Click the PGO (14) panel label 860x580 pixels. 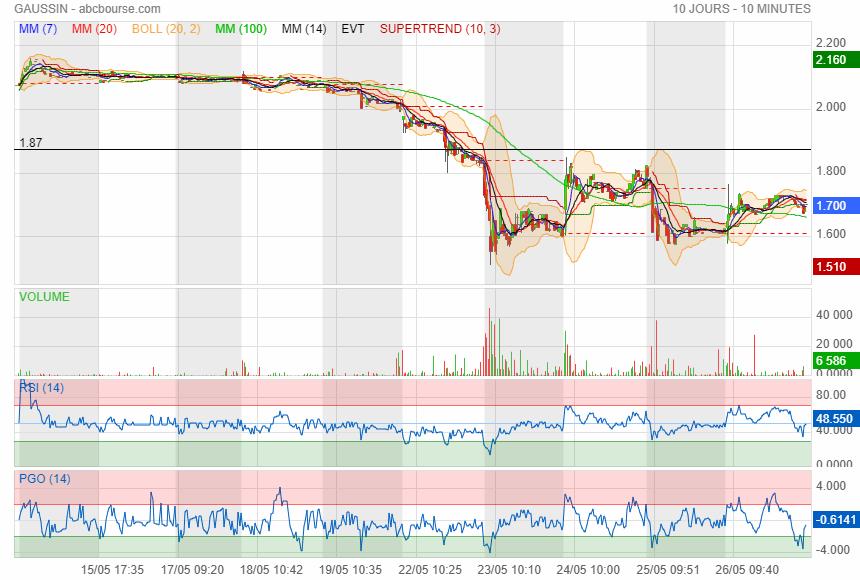(x=45, y=479)
